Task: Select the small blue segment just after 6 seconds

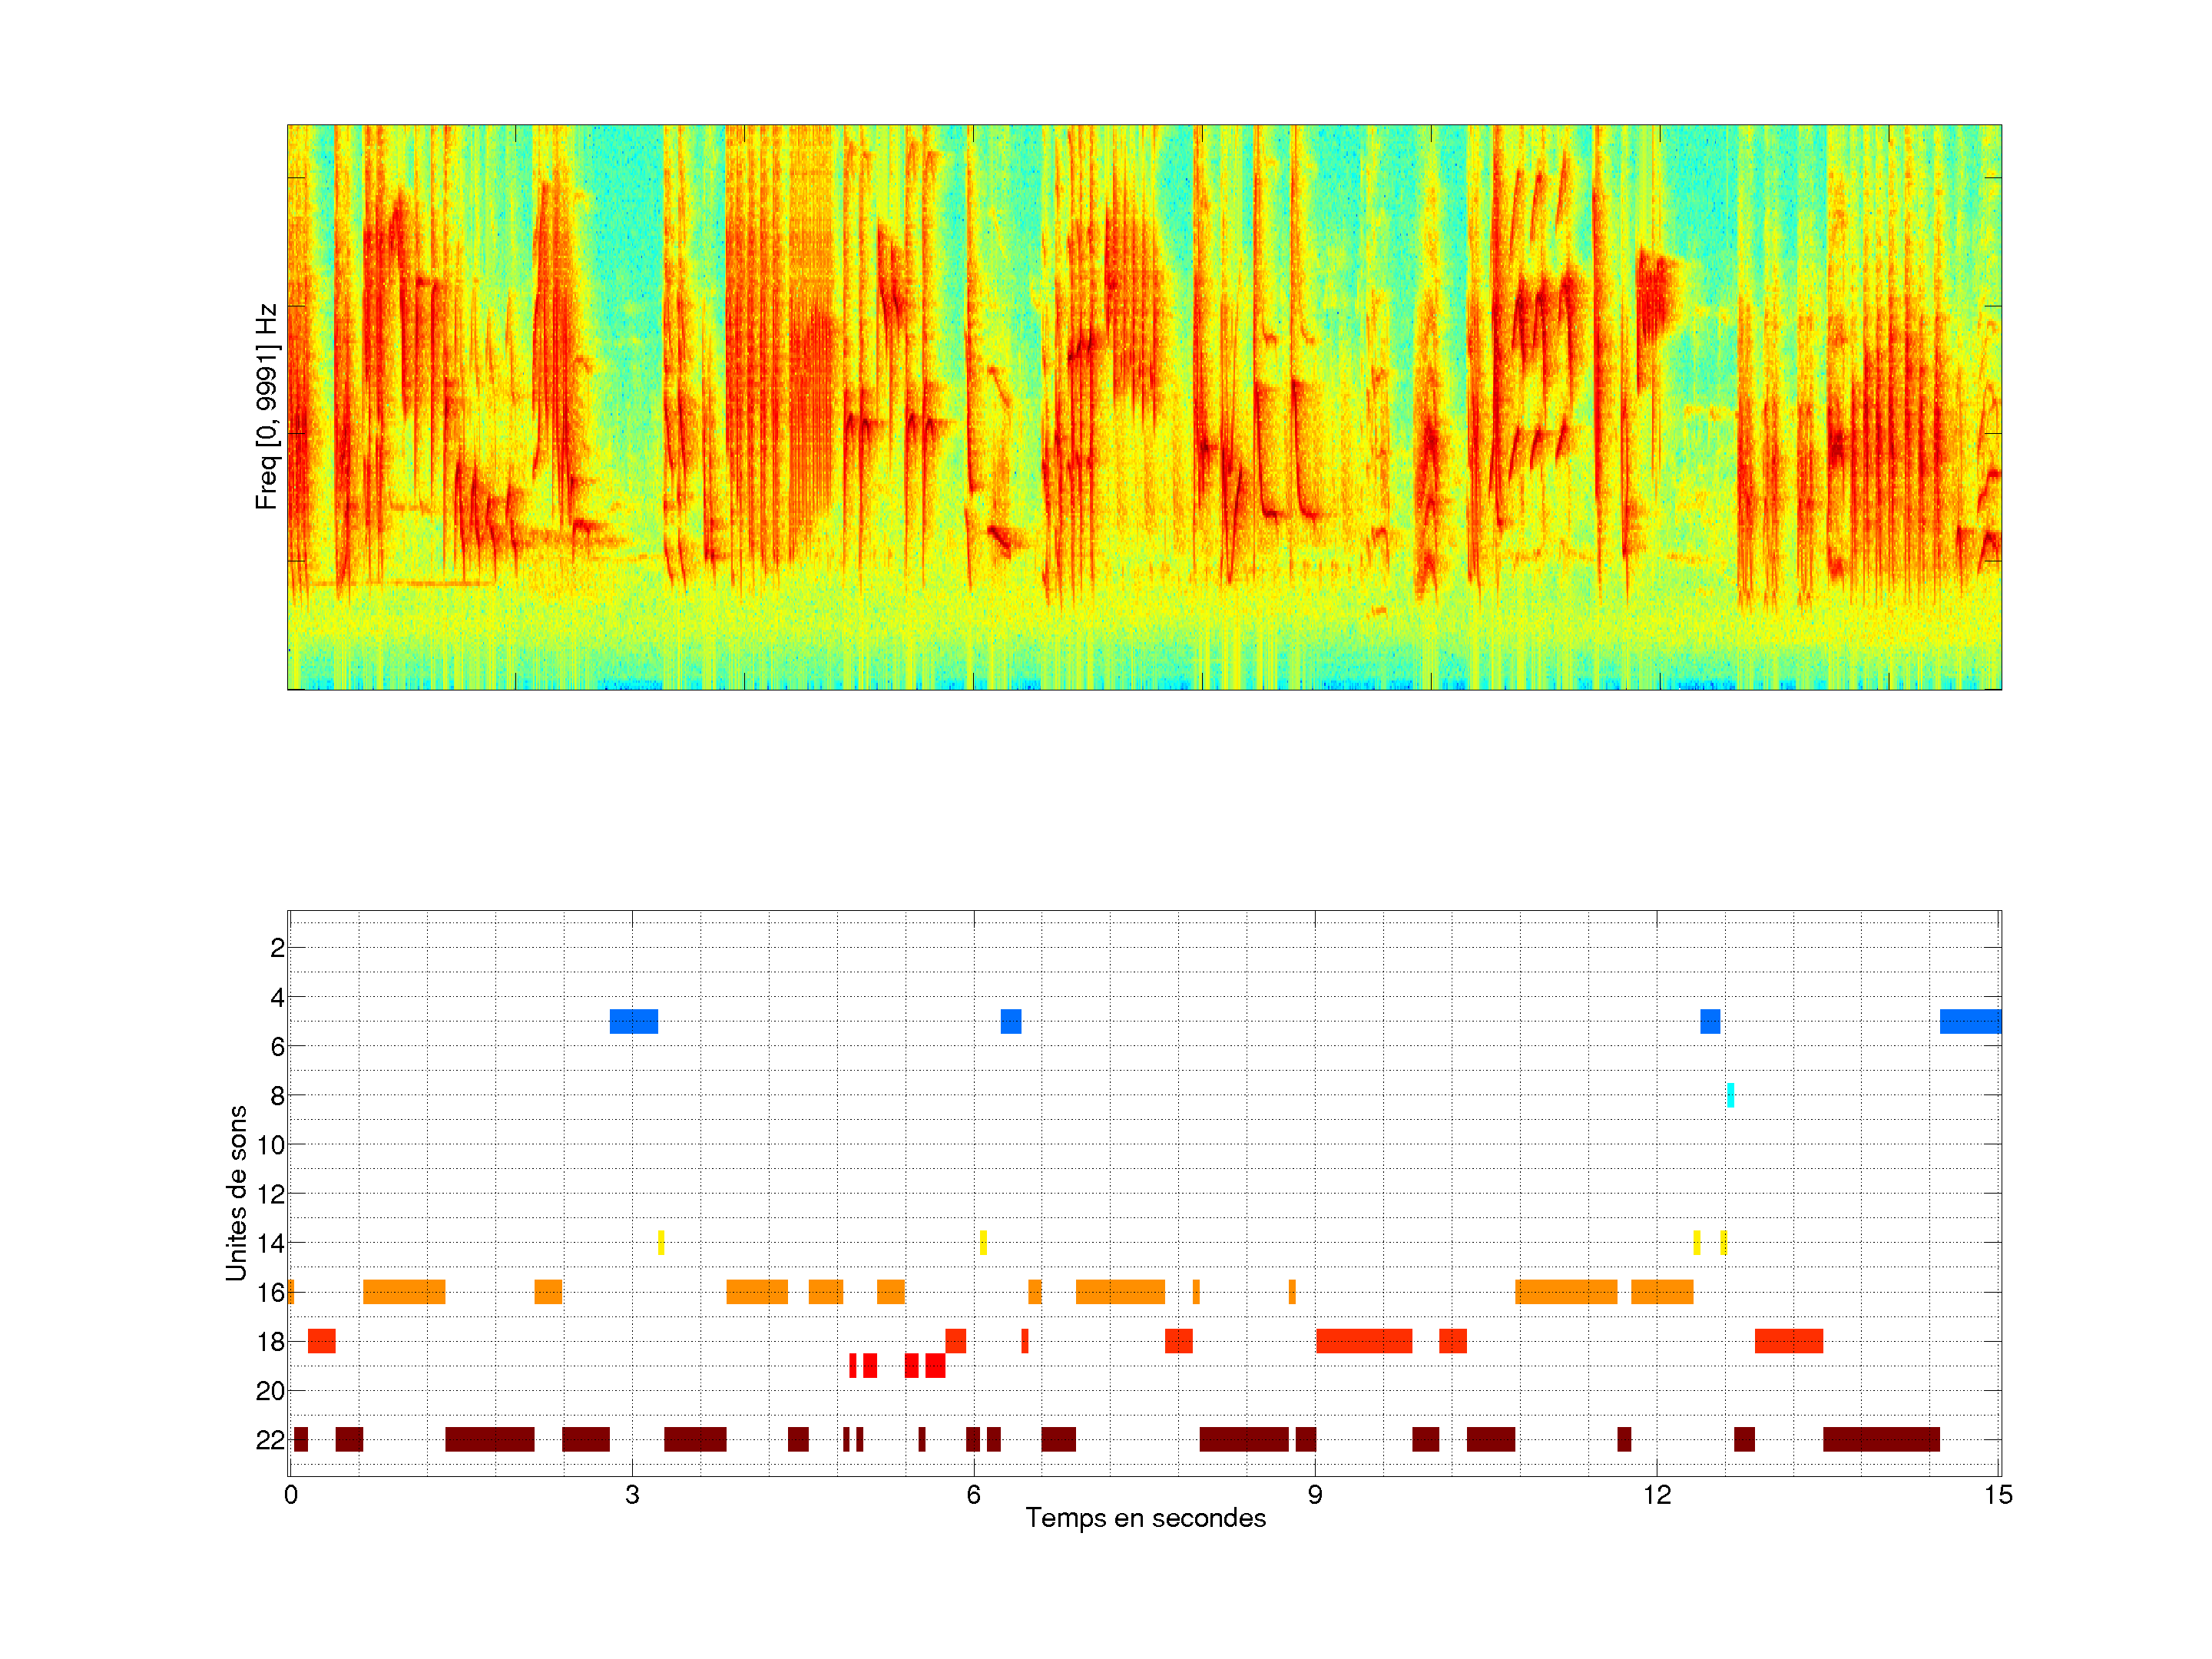Action: 1010,1021
